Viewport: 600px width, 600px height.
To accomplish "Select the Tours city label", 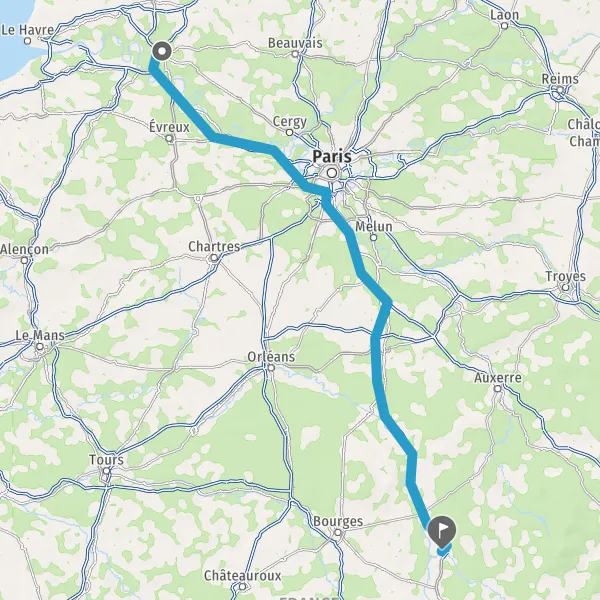I will [x=106, y=460].
